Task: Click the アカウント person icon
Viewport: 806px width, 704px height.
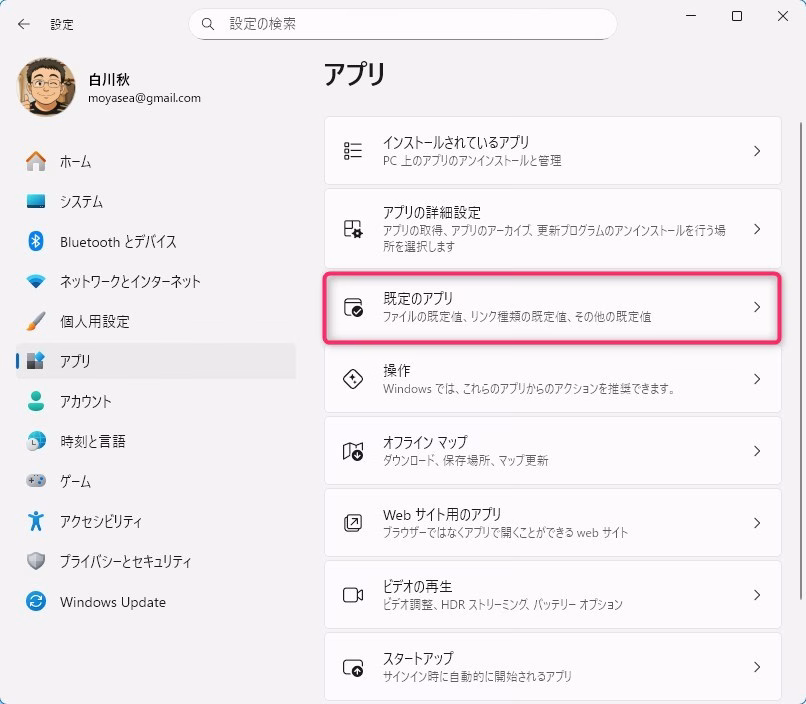Action: coord(36,401)
